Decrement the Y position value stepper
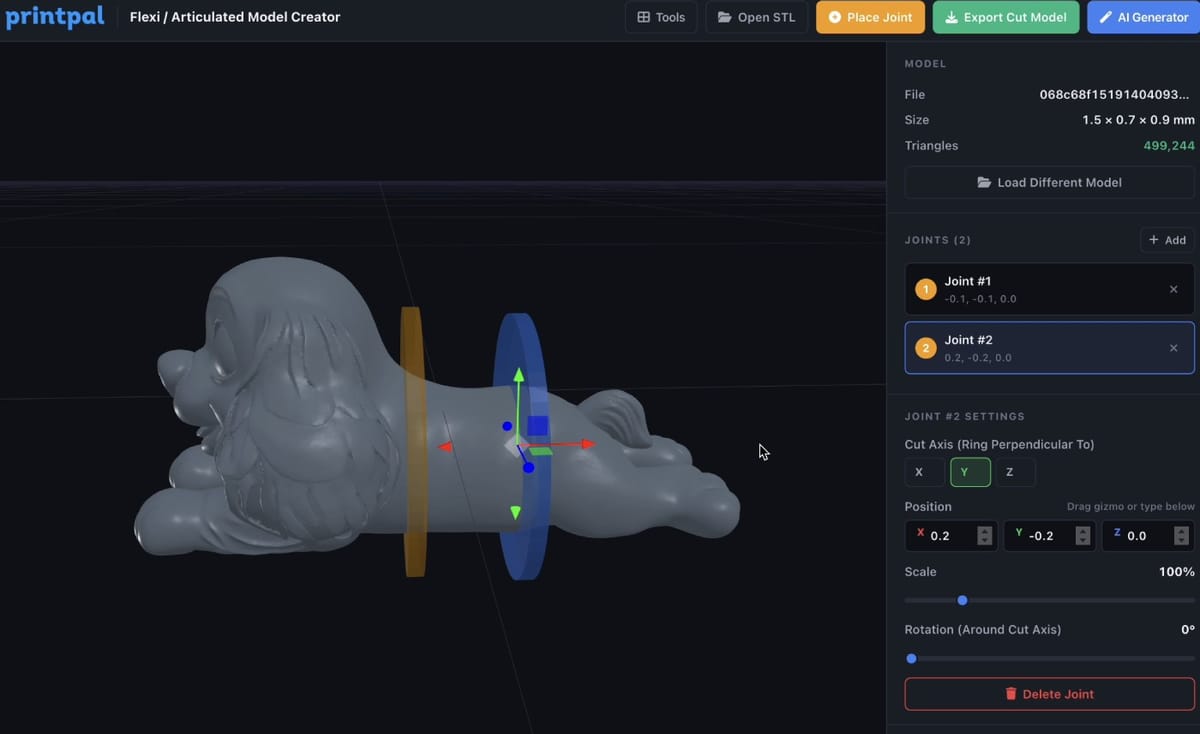The width and height of the screenshot is (1200, 734). 1083,540
